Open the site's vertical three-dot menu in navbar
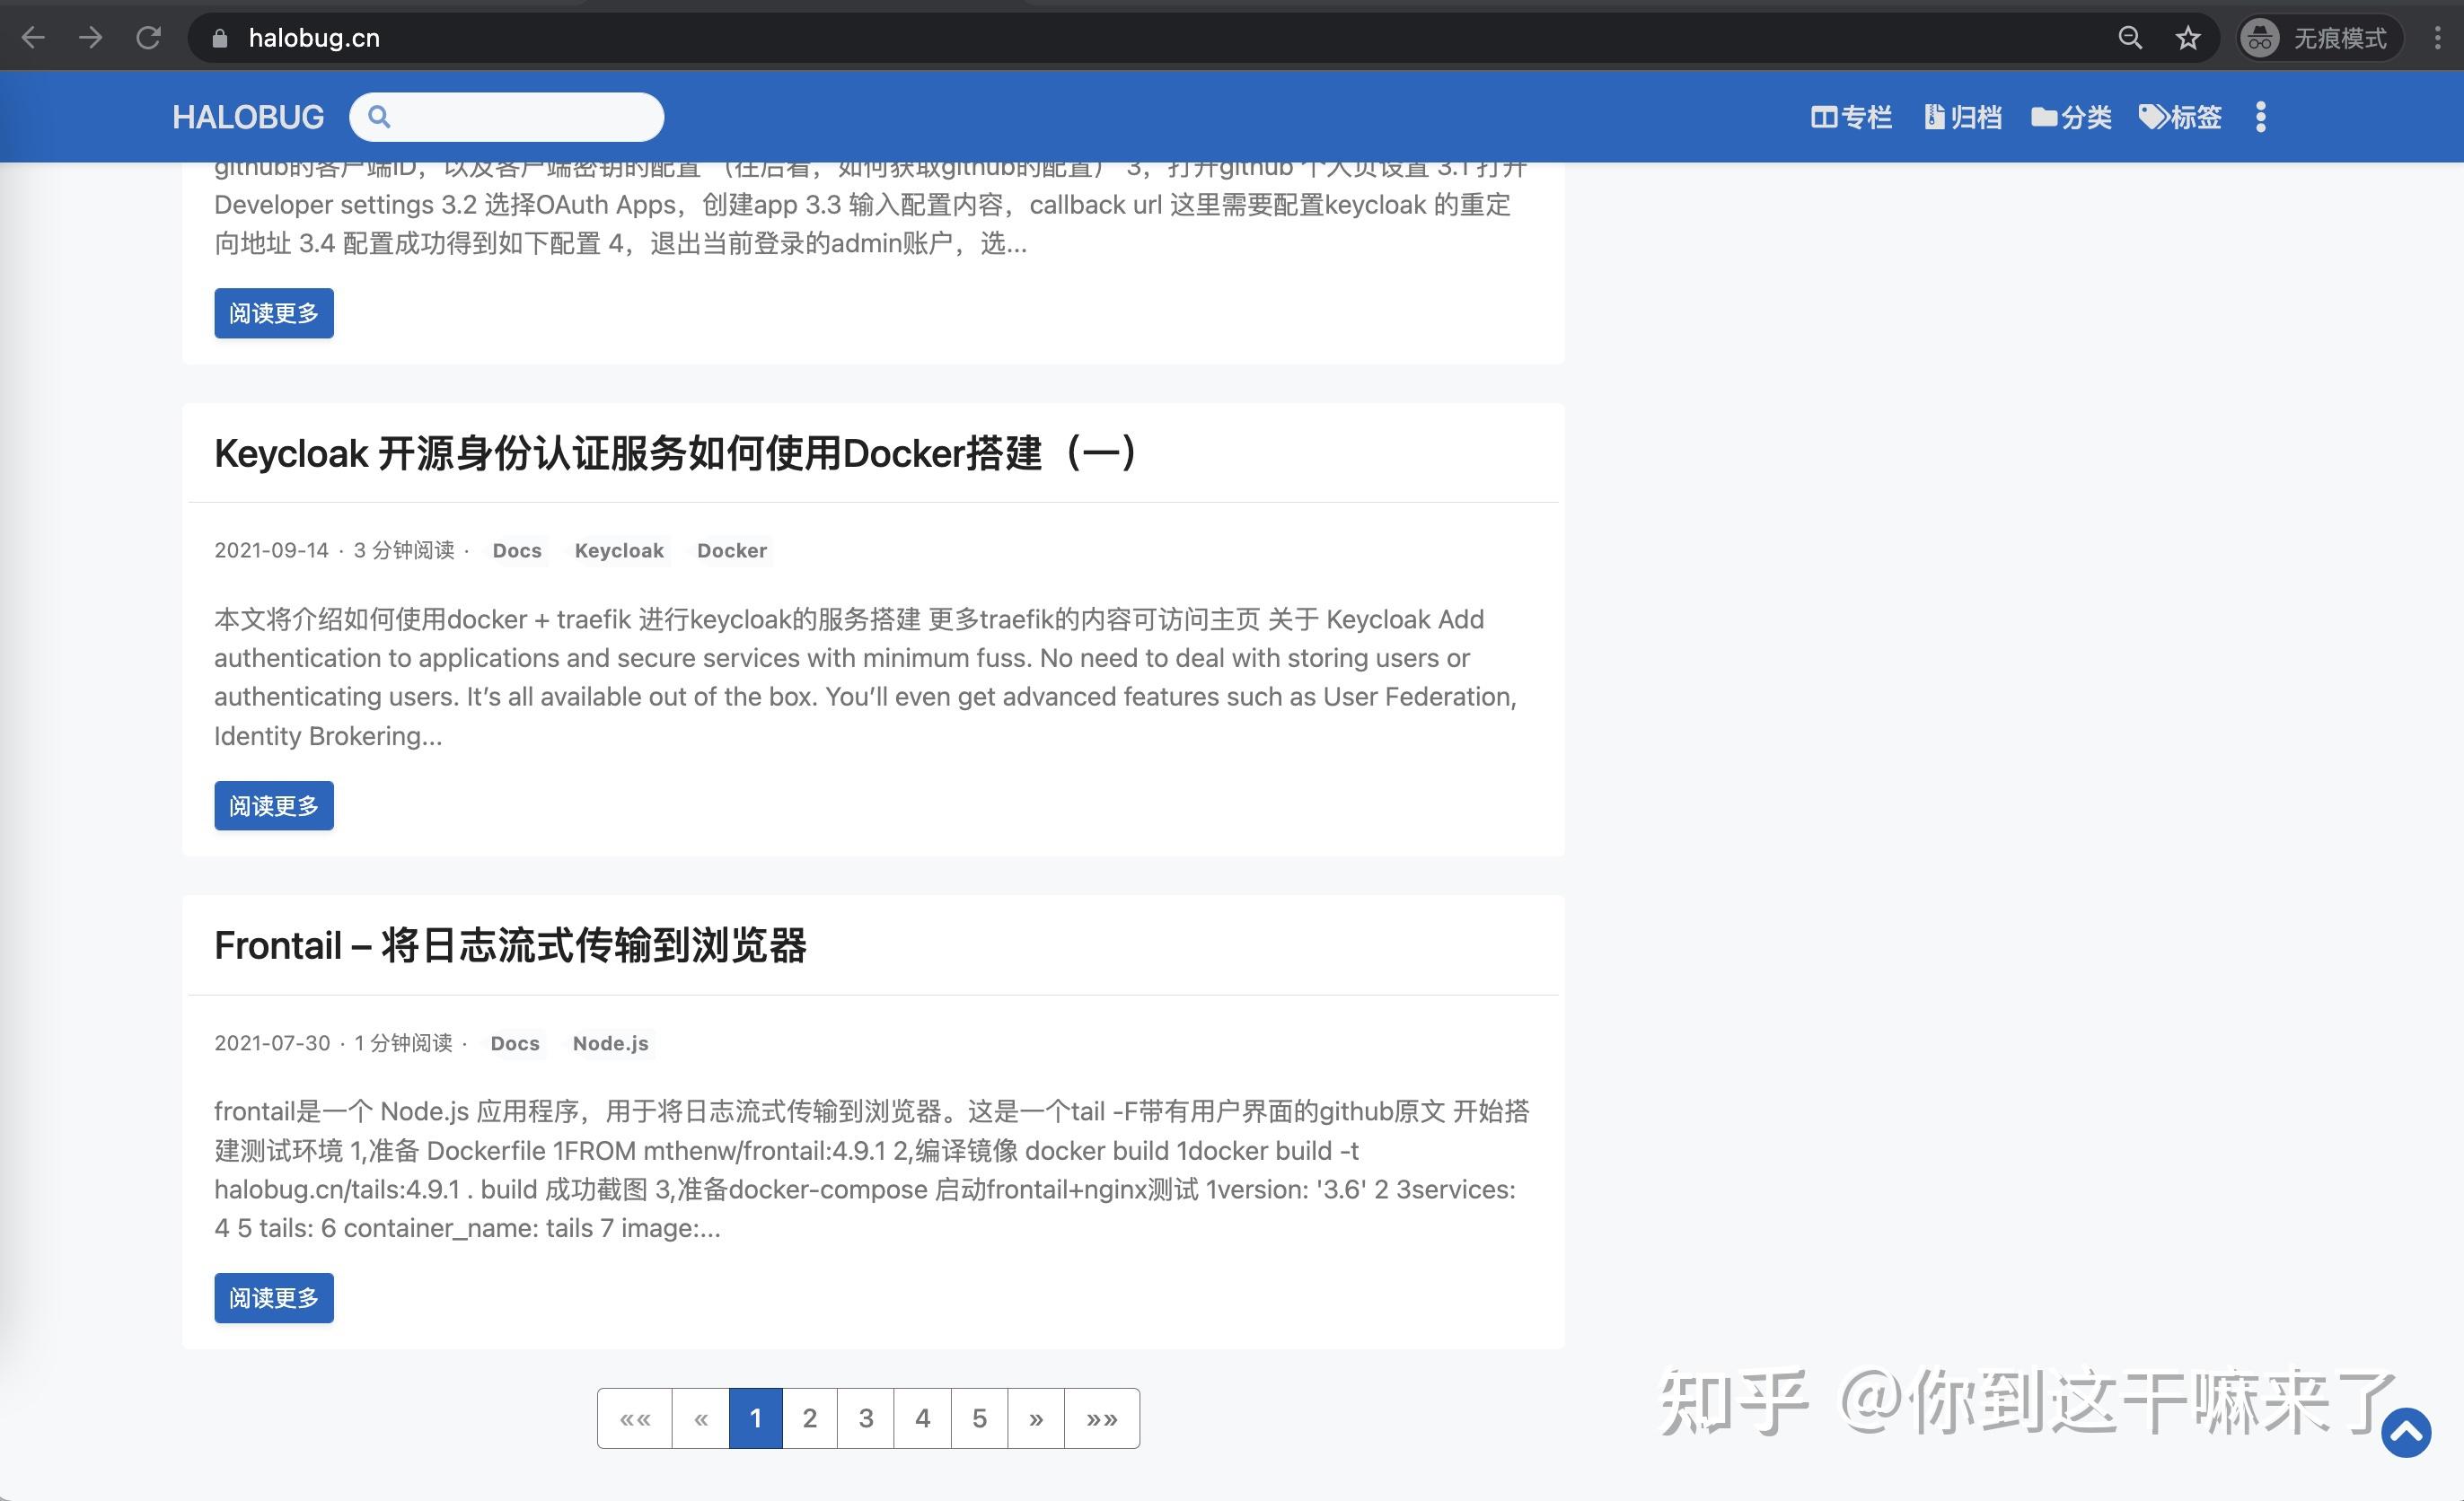This screenshot has height=1501, width=2464. click(2261, 117)
